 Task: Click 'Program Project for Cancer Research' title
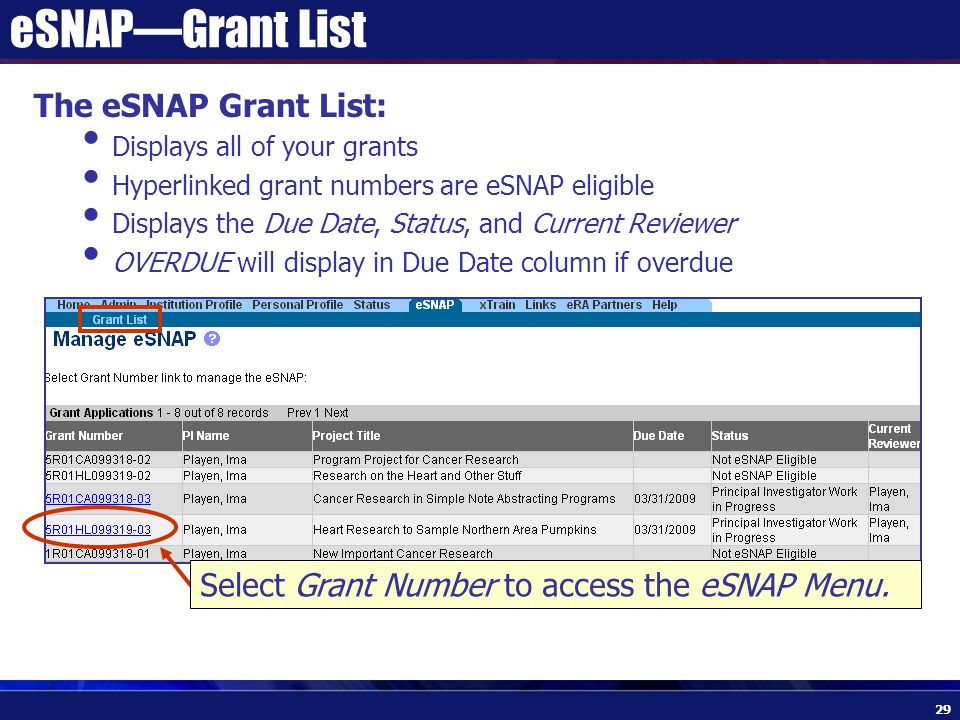point(416,460)
